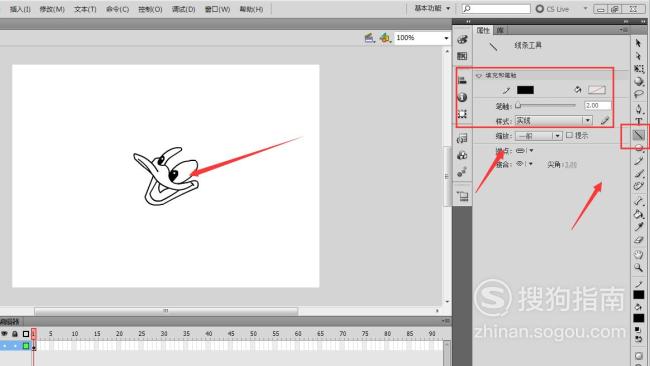650x366 pixels.
Task: Open the Swatches panel icon in dock
Action: coord(462,56)
